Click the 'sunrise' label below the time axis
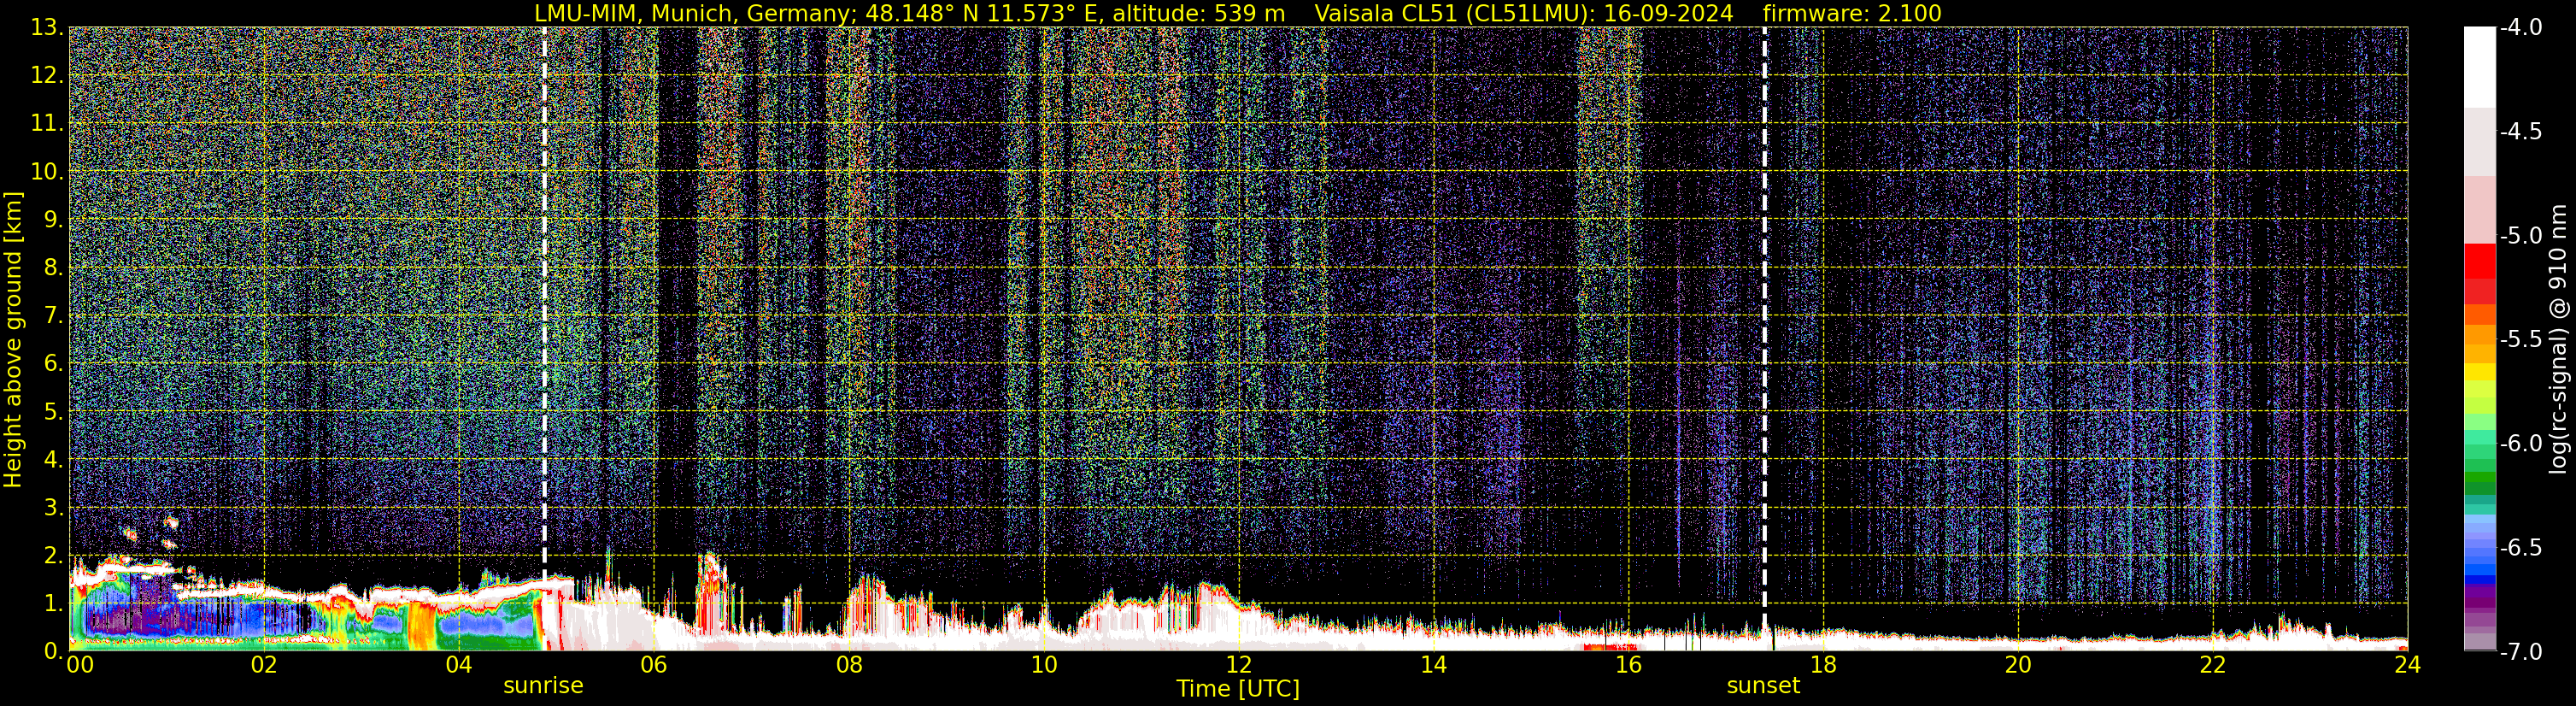Viewport: 2576px width, 706px height. pyautogui.click(x=543, y=686)
